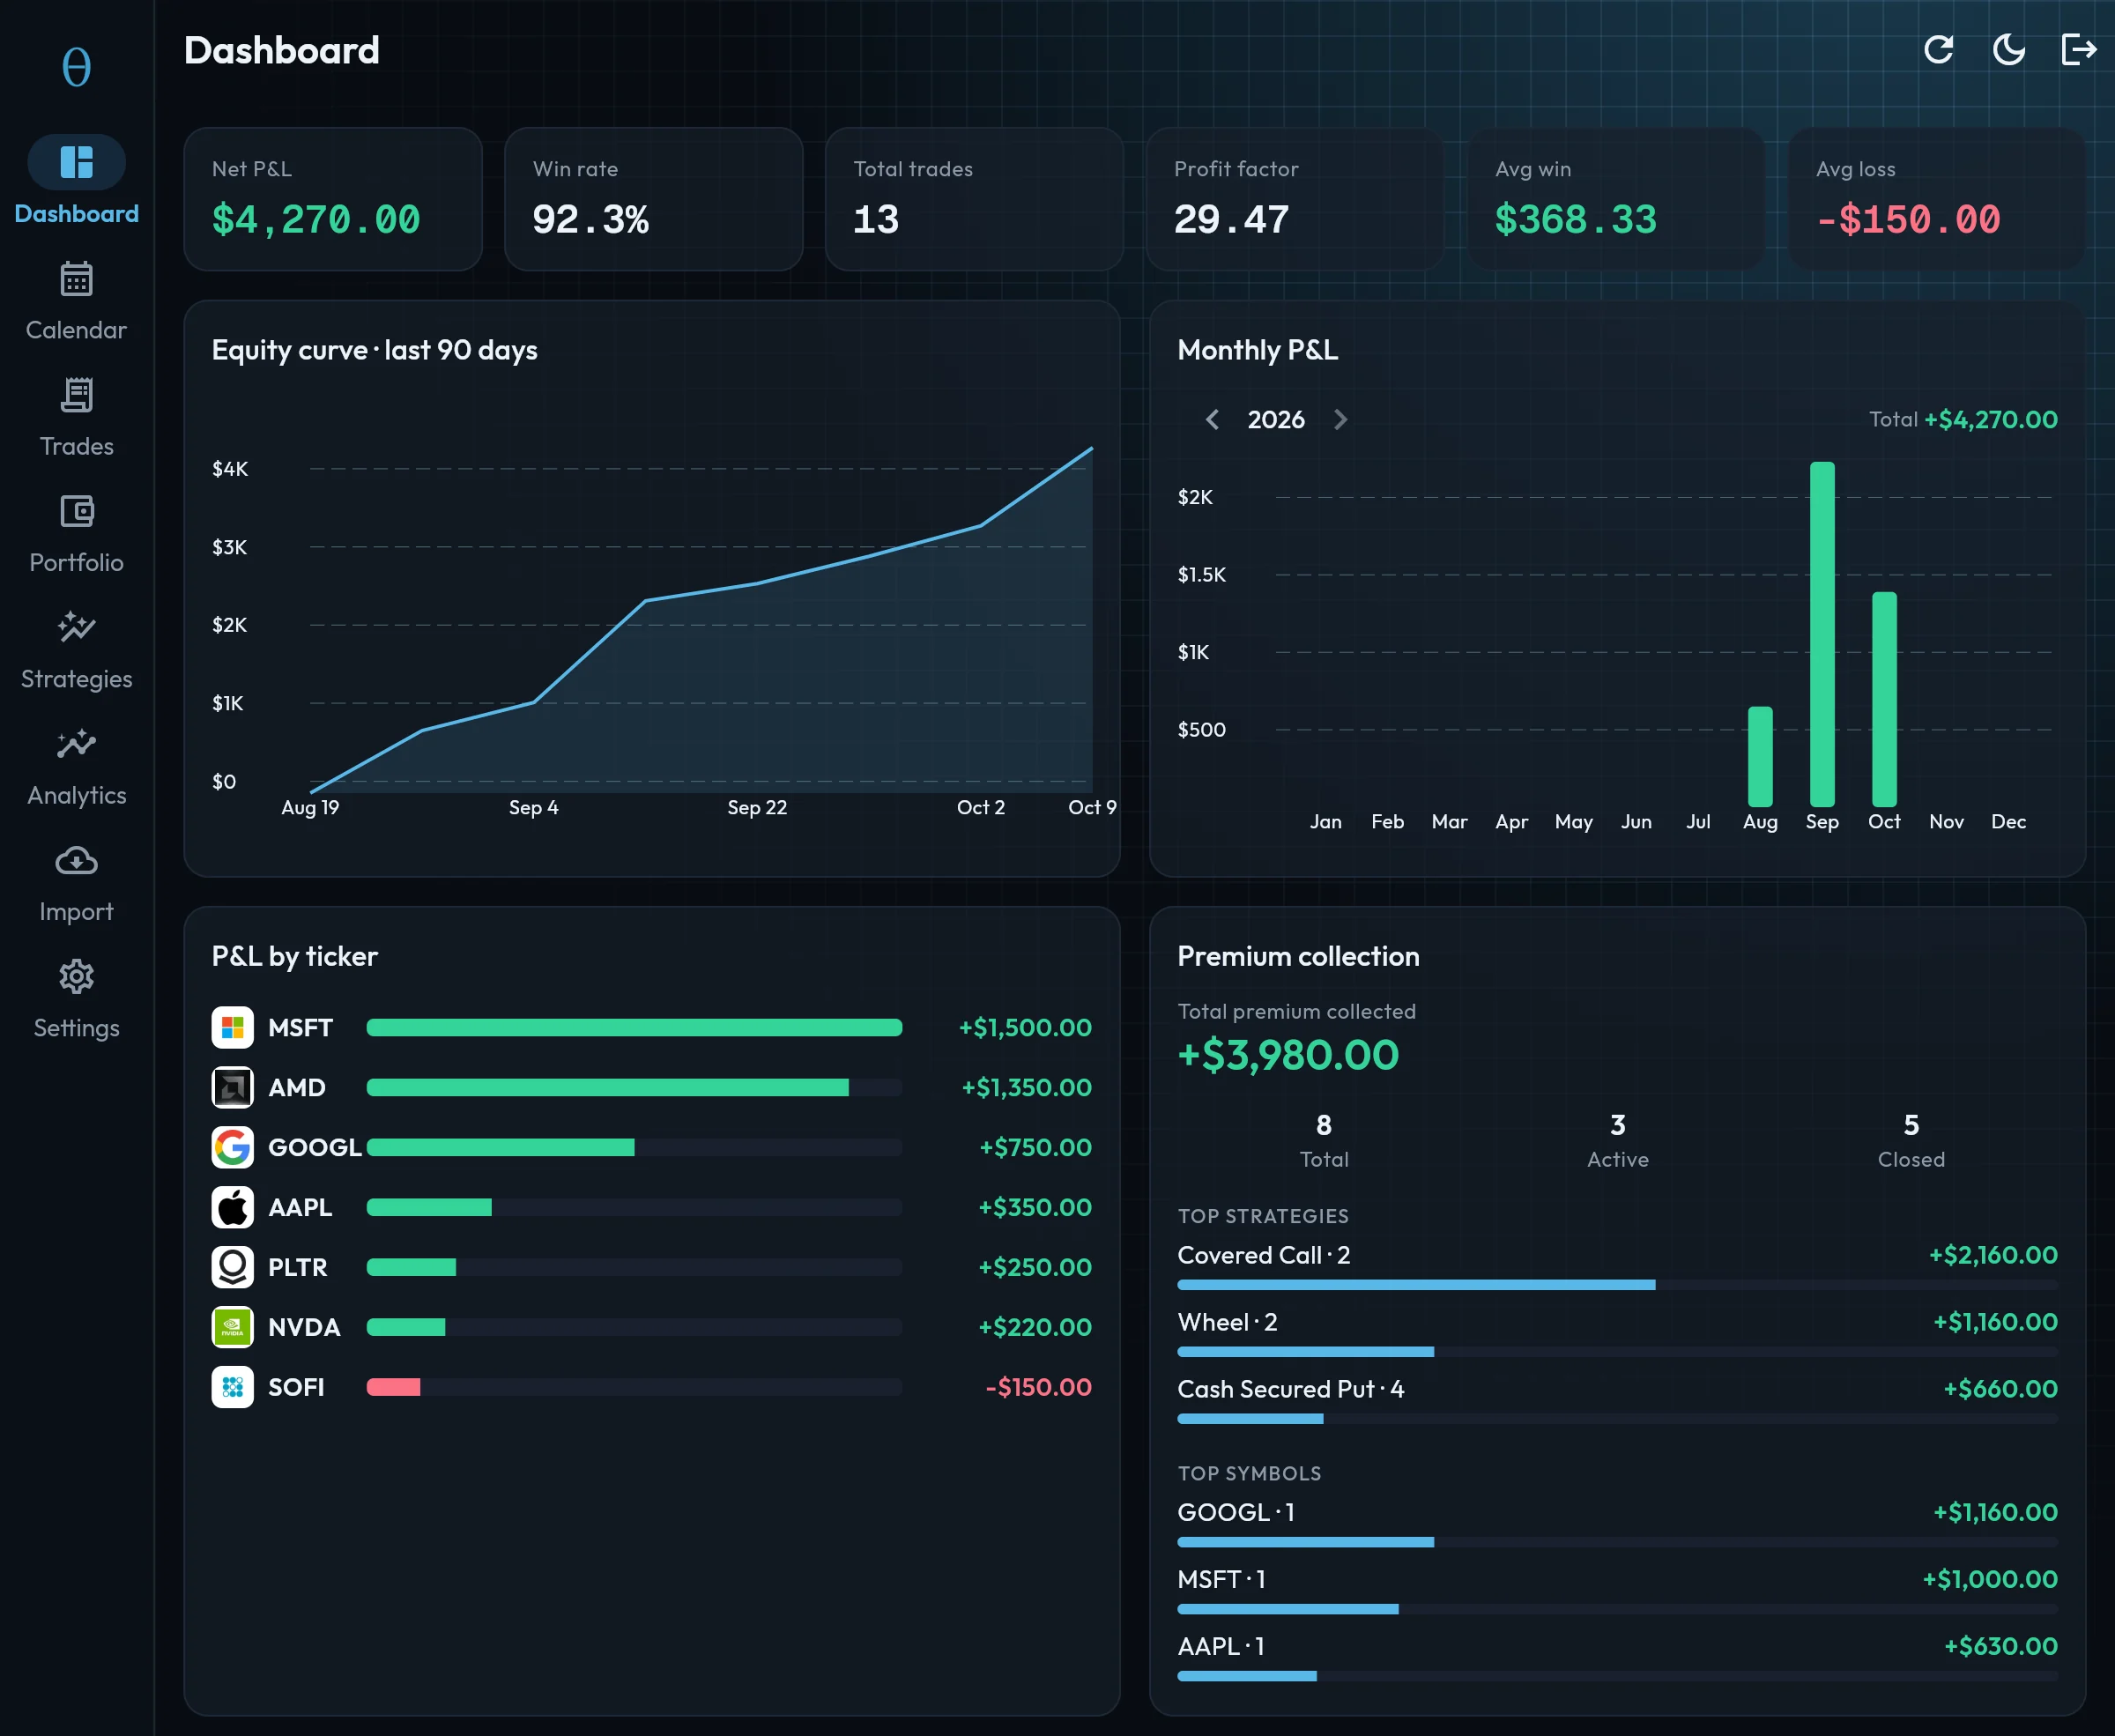Click the MSFT ticker logo

point(232,1027)
